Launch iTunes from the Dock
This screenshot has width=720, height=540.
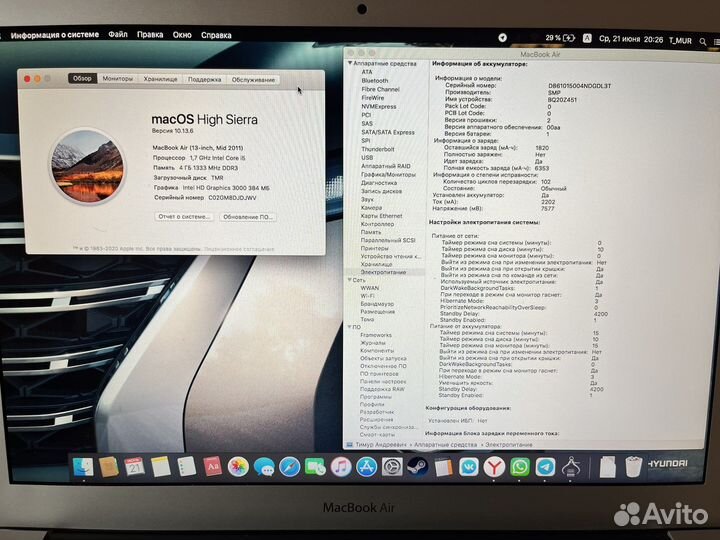(341, 467)
